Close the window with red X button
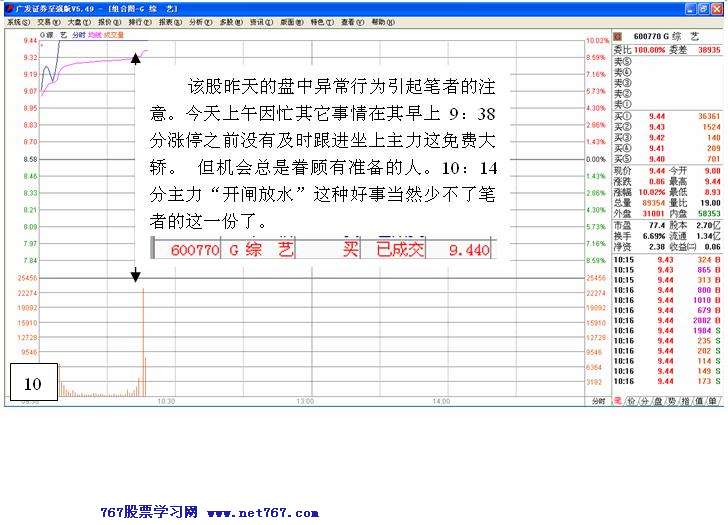The image size is (728, 525). 716,9
